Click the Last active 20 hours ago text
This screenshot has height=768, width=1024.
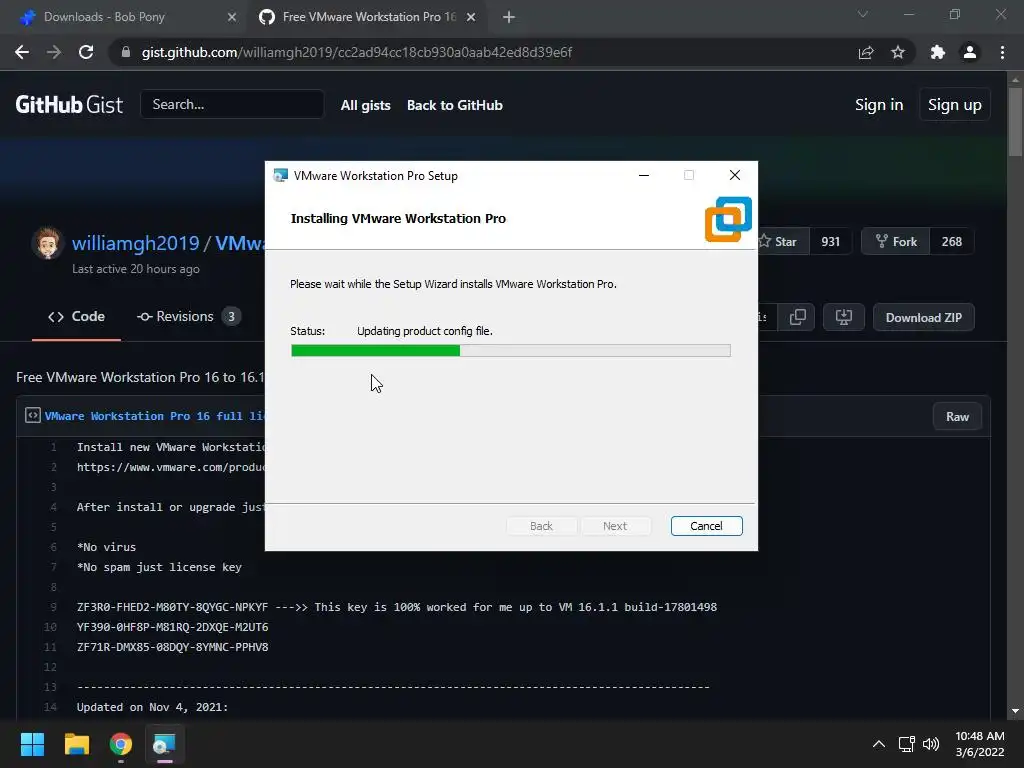pos(136,269)
